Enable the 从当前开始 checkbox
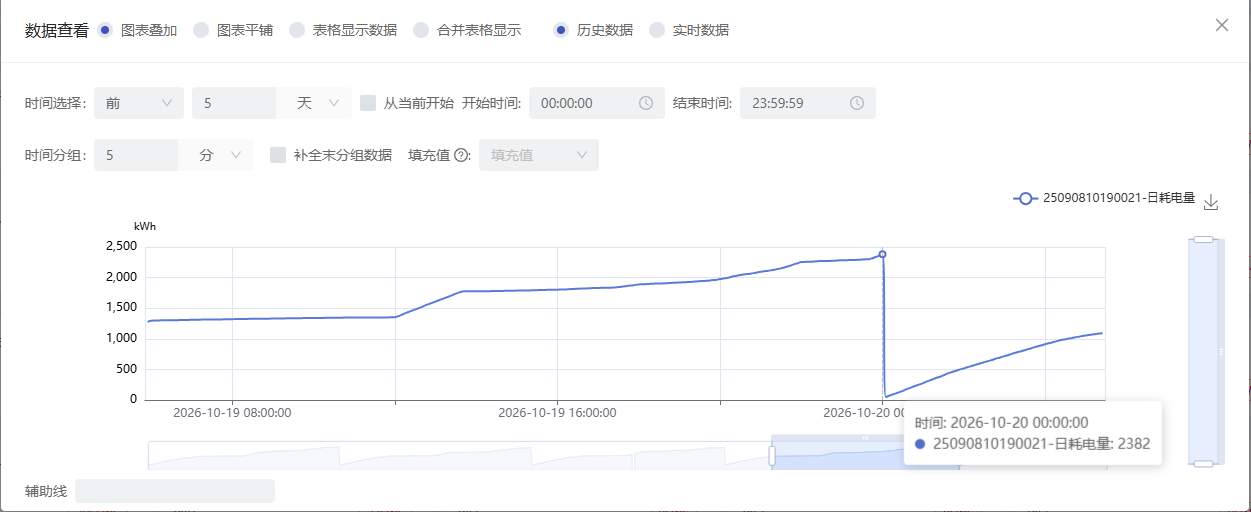The image size is (1251, 512). (x=368, y=103)
